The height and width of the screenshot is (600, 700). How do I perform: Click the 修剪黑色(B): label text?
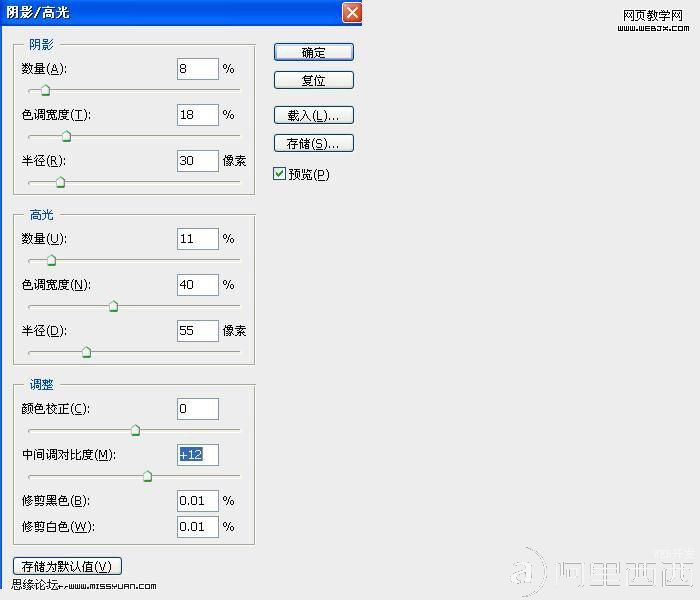point(56,501)
